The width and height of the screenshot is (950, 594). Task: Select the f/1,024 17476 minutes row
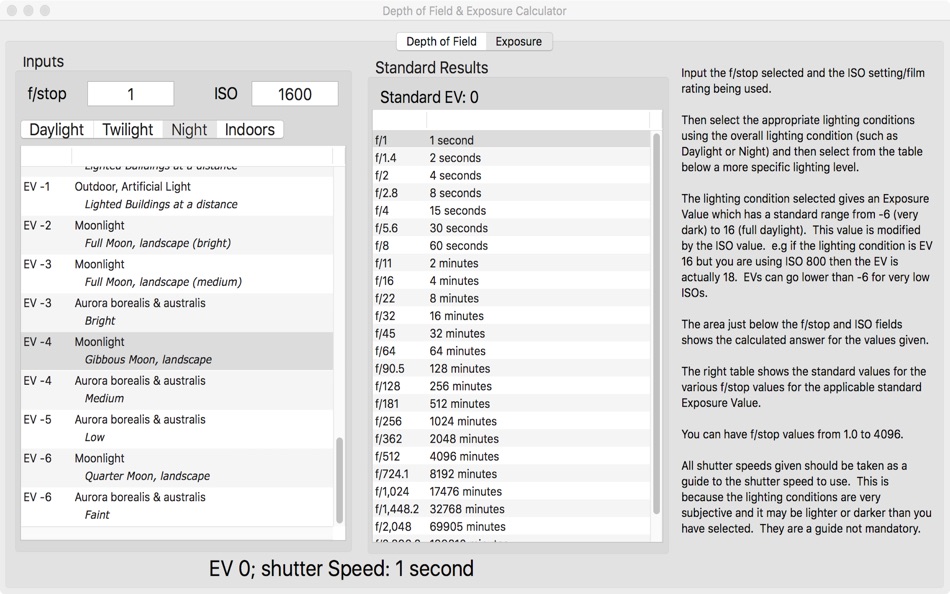click(511, 492)
